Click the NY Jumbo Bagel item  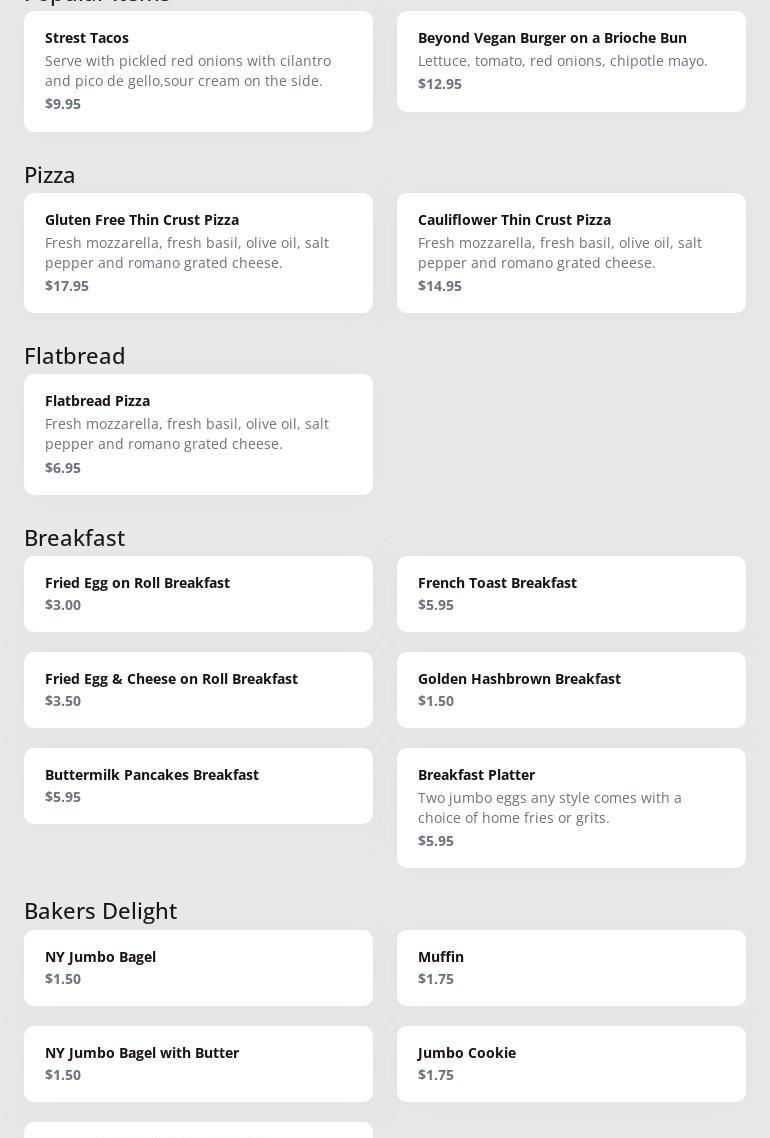pos(198,968)
